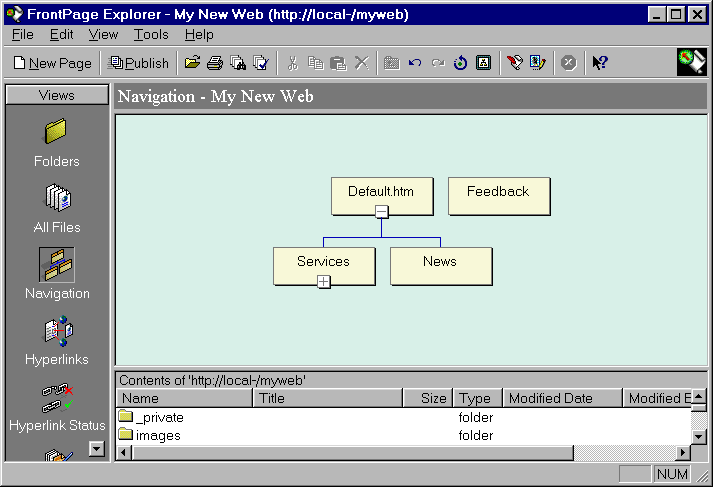Viewport: 713px width, 487px height.
Task: Select the Default.htm page box
Action: tap(382, 196)
